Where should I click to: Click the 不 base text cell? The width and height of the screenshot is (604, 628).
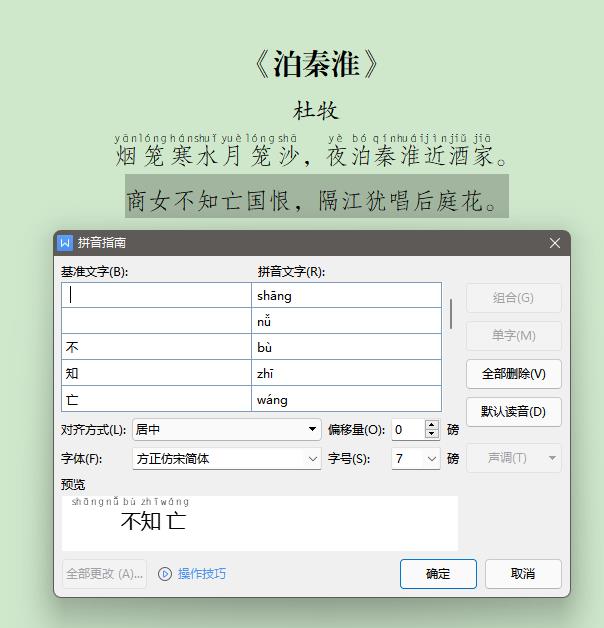pos(156,347)
